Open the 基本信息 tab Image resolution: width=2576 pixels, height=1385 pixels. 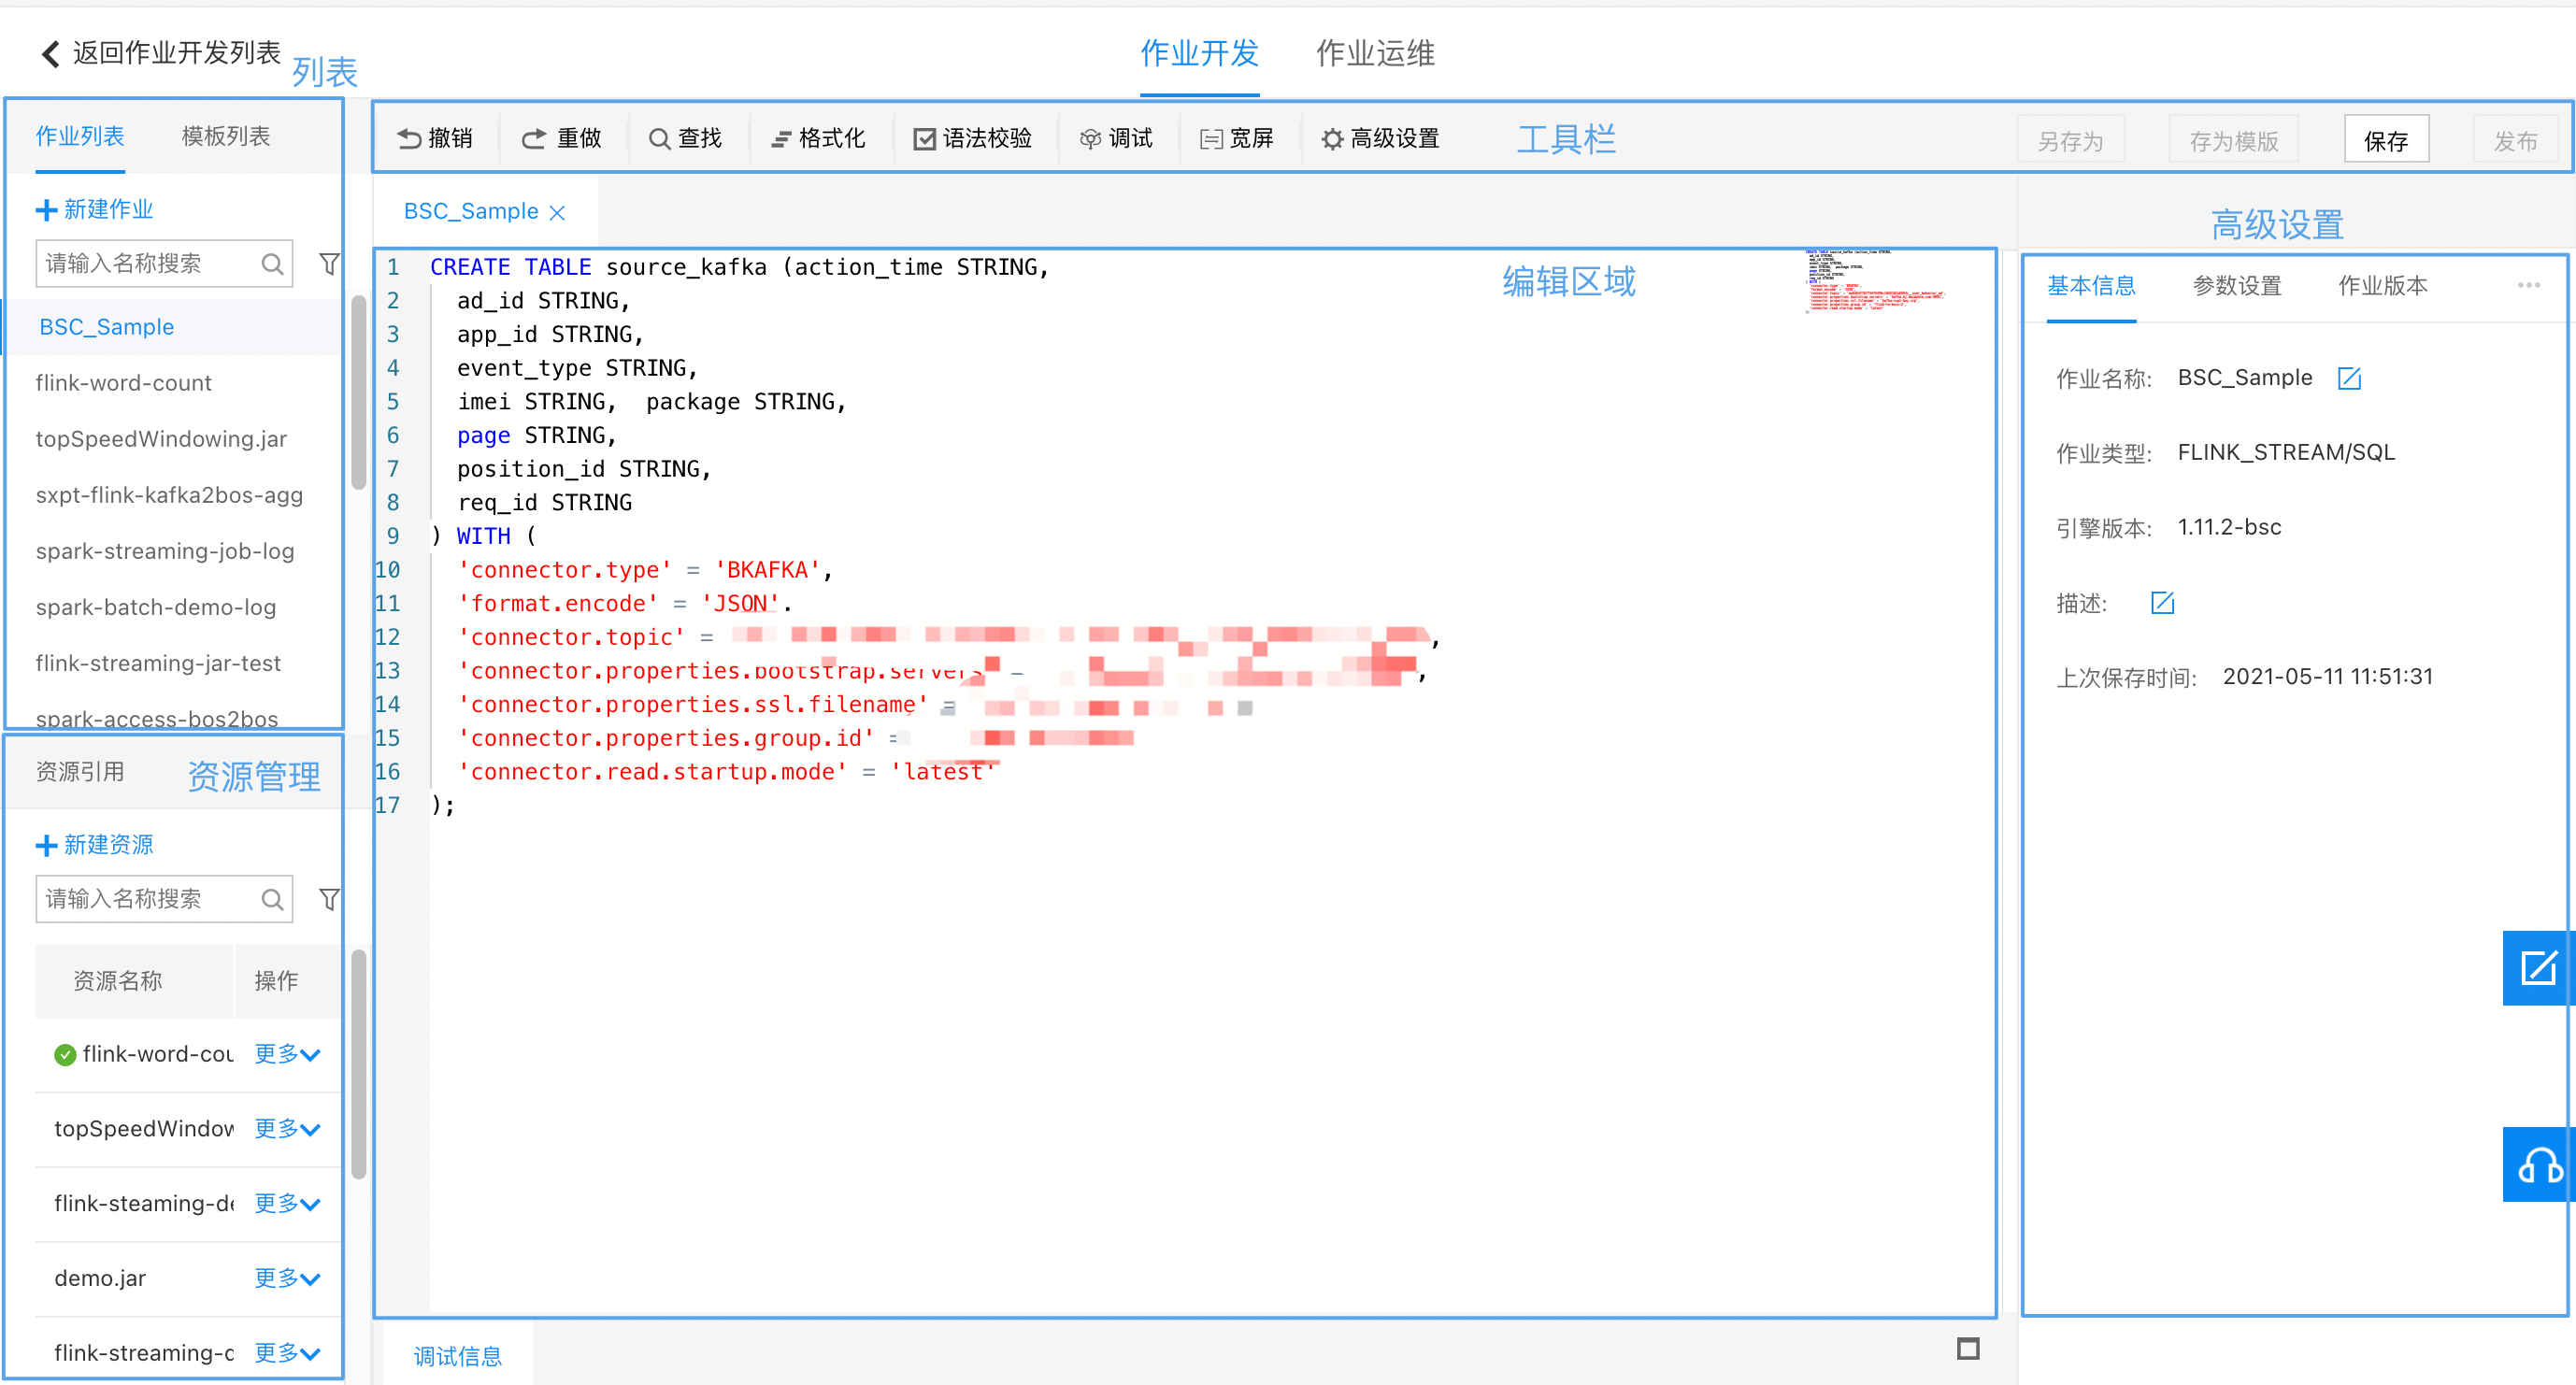2091,286
